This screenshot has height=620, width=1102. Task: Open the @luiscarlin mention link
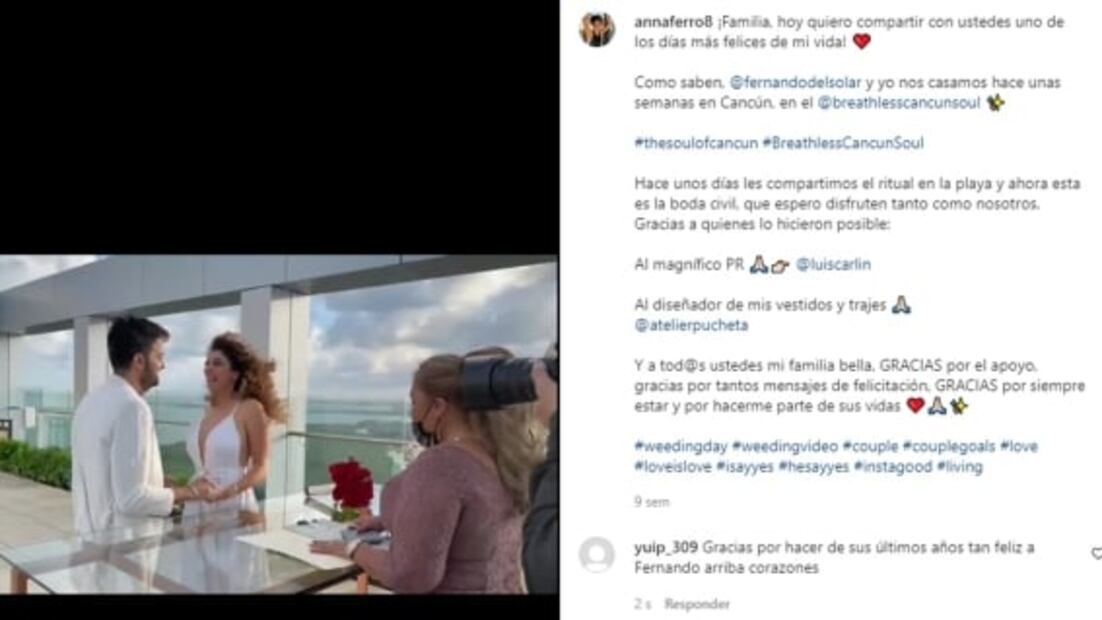(x=833, y=264)
